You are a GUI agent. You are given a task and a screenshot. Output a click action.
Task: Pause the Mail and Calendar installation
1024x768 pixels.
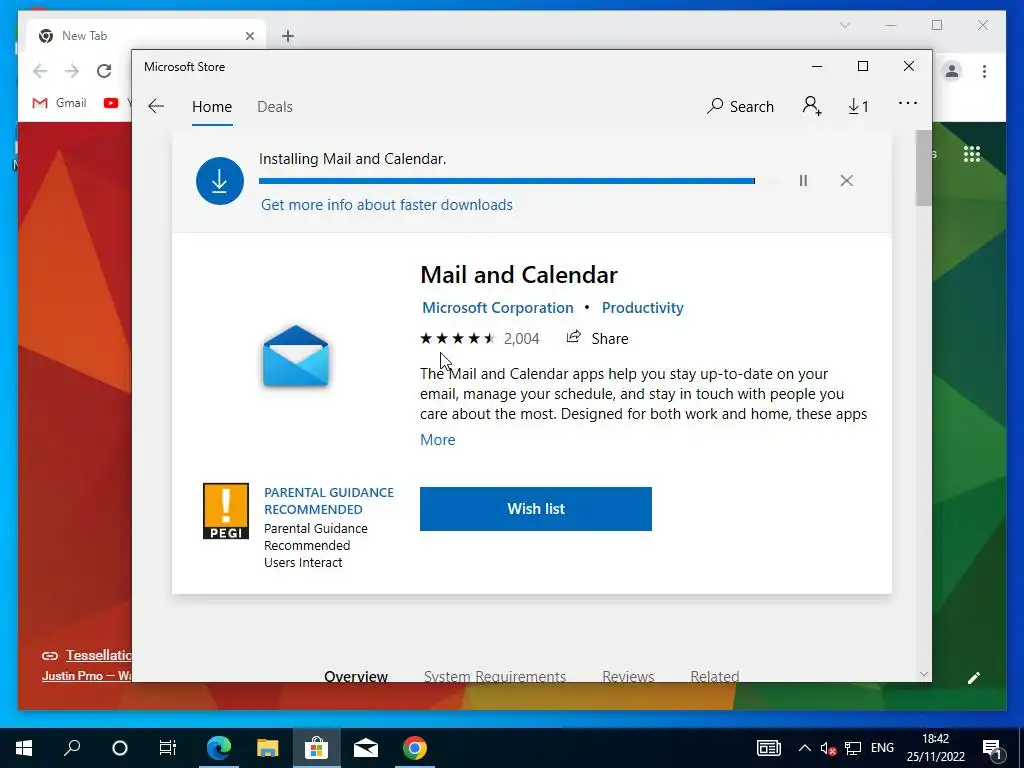[x=803, y=180]
